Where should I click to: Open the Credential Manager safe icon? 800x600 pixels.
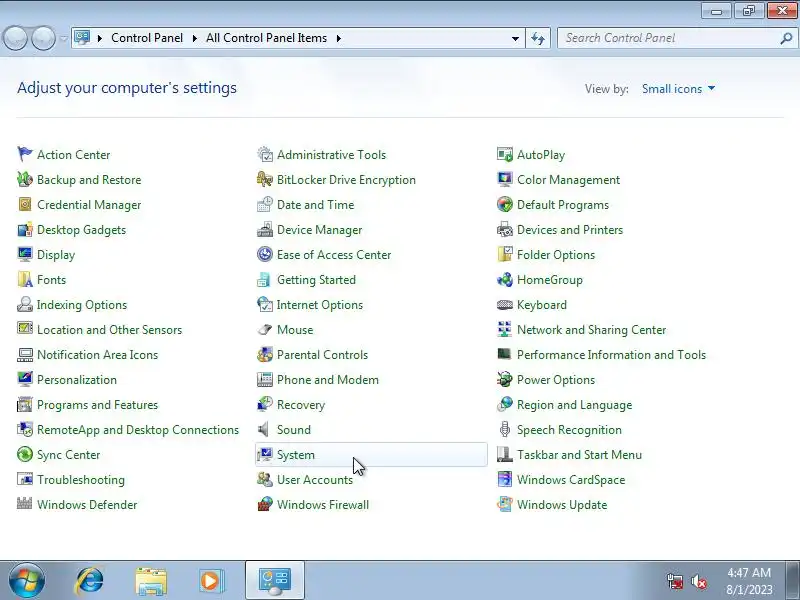(24, 204)
